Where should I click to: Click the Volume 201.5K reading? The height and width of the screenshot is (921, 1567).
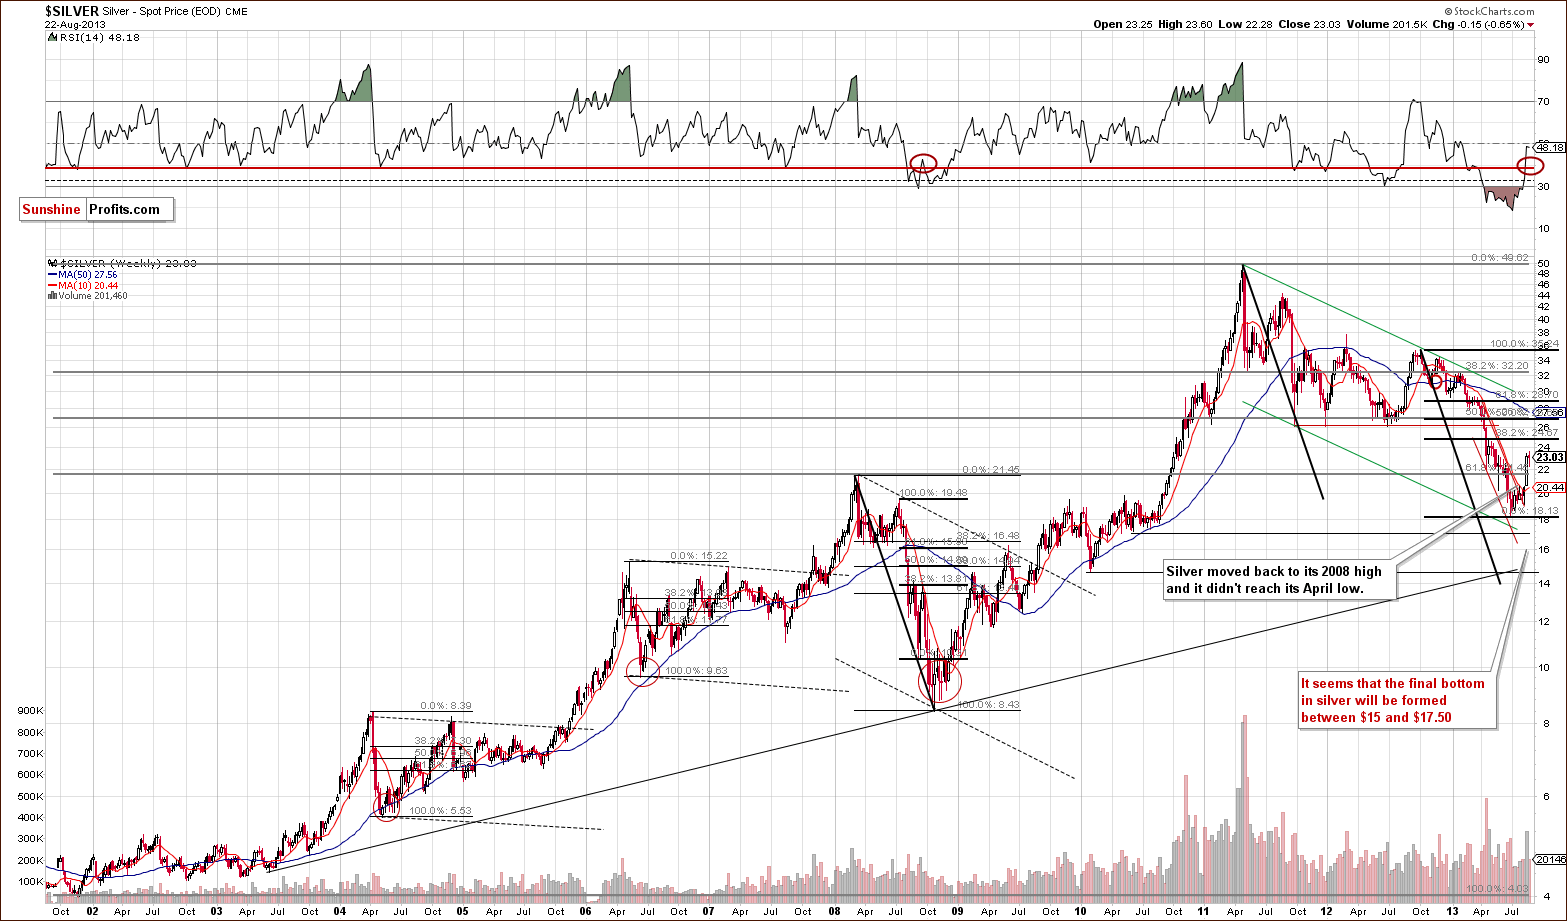click(x=1386, y=24)
